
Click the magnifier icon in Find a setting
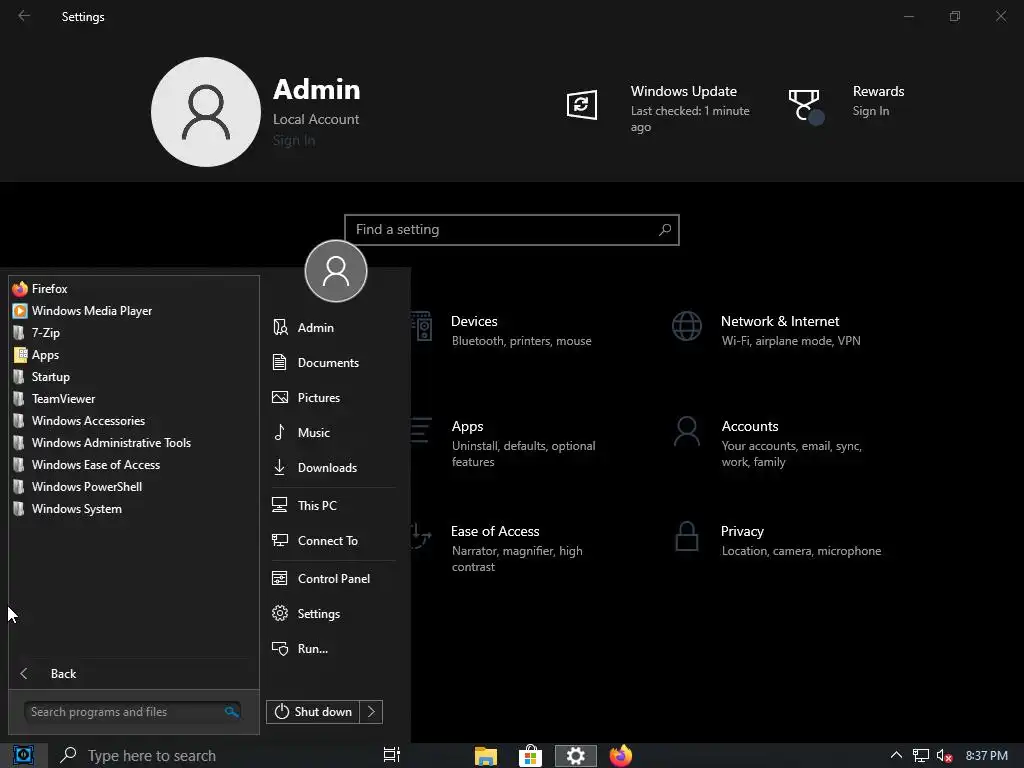[x=665, y=230]
